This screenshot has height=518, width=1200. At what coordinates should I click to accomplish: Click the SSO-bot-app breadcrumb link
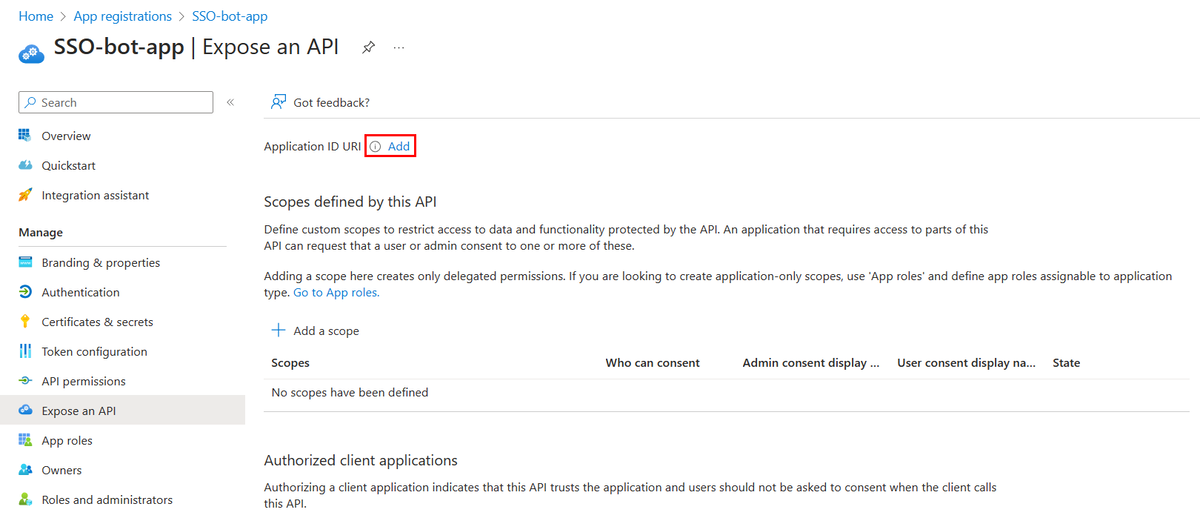pyautogui.click(x=229, y=16)
